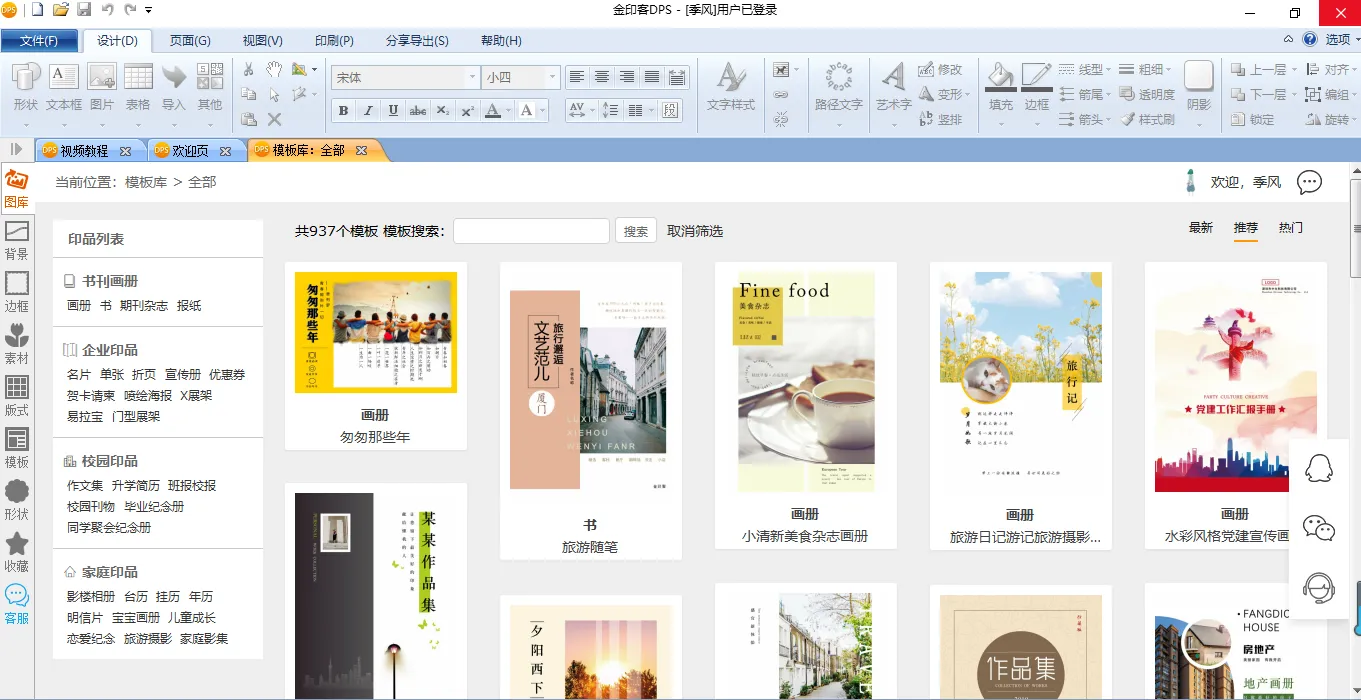Viewport: 1361px width, 700px height.
Task: Expand the 小四 font size dropdown
Action: [x=551, y=78]
